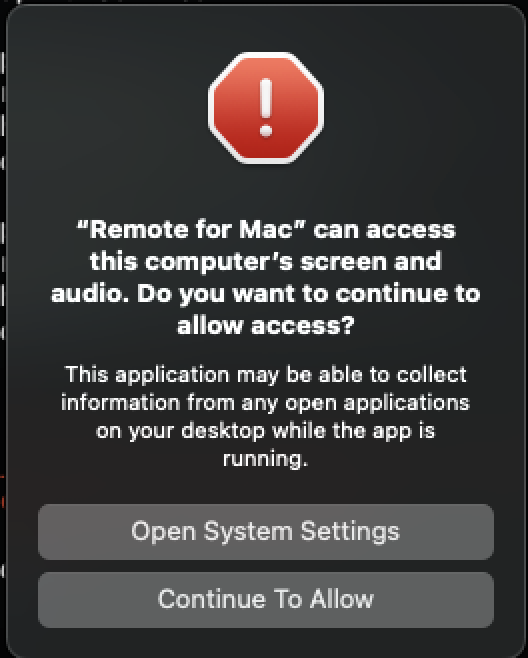Click "This application may be able to collect" text
This screenshot has width=528, height=658.
(266, 374)
